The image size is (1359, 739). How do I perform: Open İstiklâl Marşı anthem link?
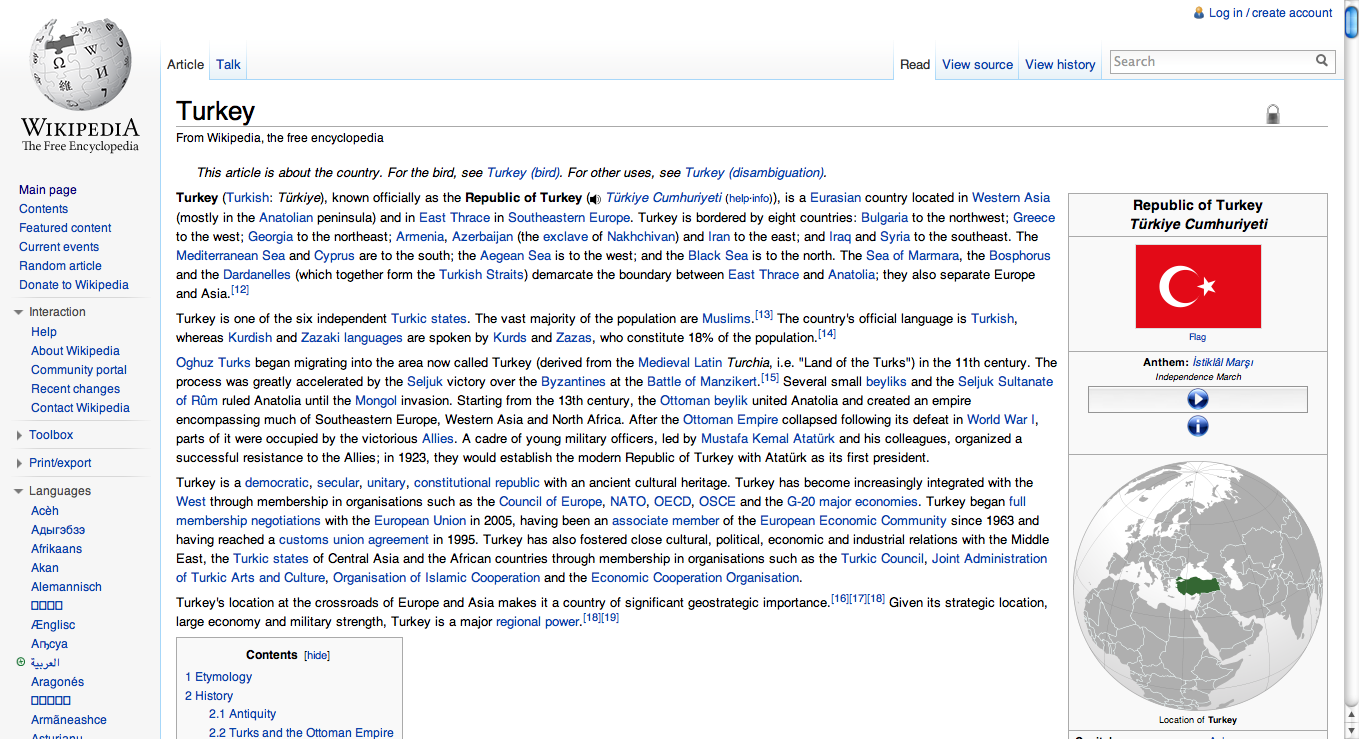tap(1223, 362)
